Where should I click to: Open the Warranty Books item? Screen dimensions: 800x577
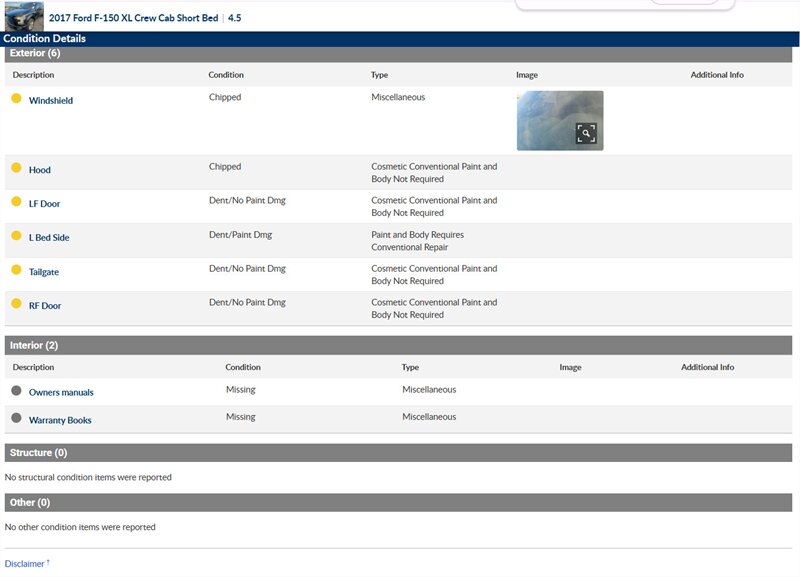click(x=60, y=420)
